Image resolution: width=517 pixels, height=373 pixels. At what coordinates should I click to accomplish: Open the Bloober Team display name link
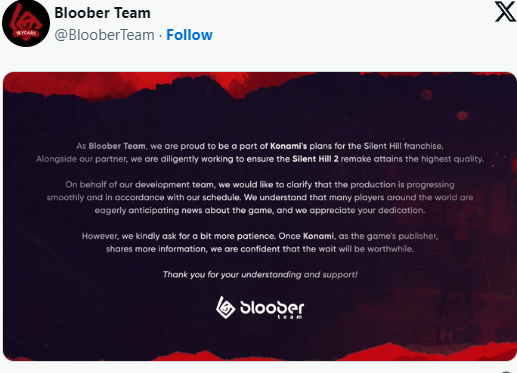click(x=102, y=13)
